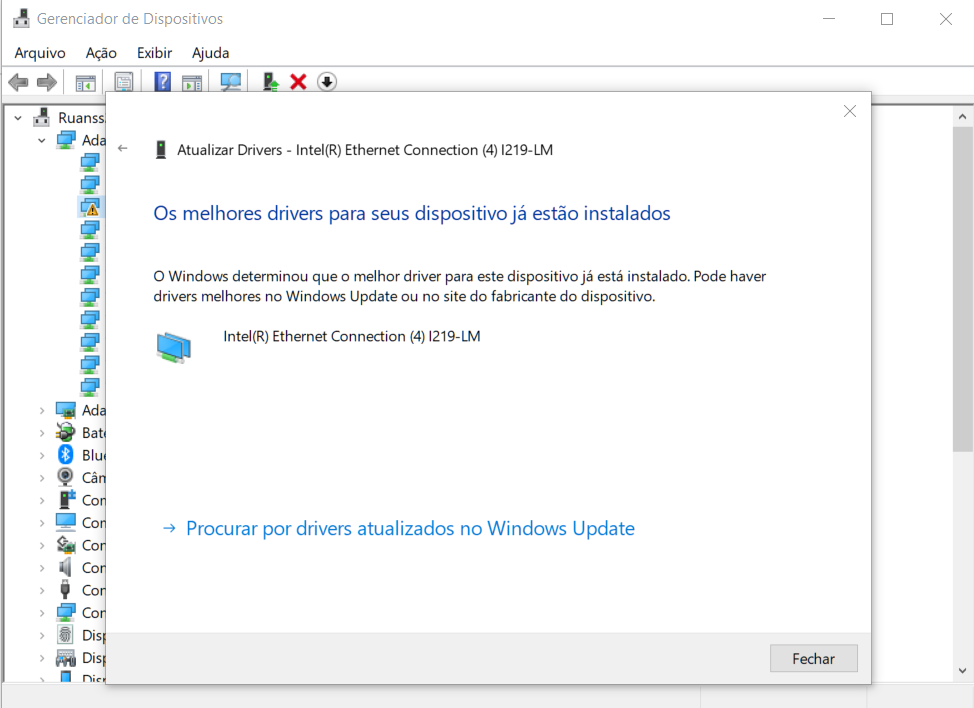This screenshot has width=974, height=708.
Task: Click the red X uninstall device icon
Action: (298, 82)
